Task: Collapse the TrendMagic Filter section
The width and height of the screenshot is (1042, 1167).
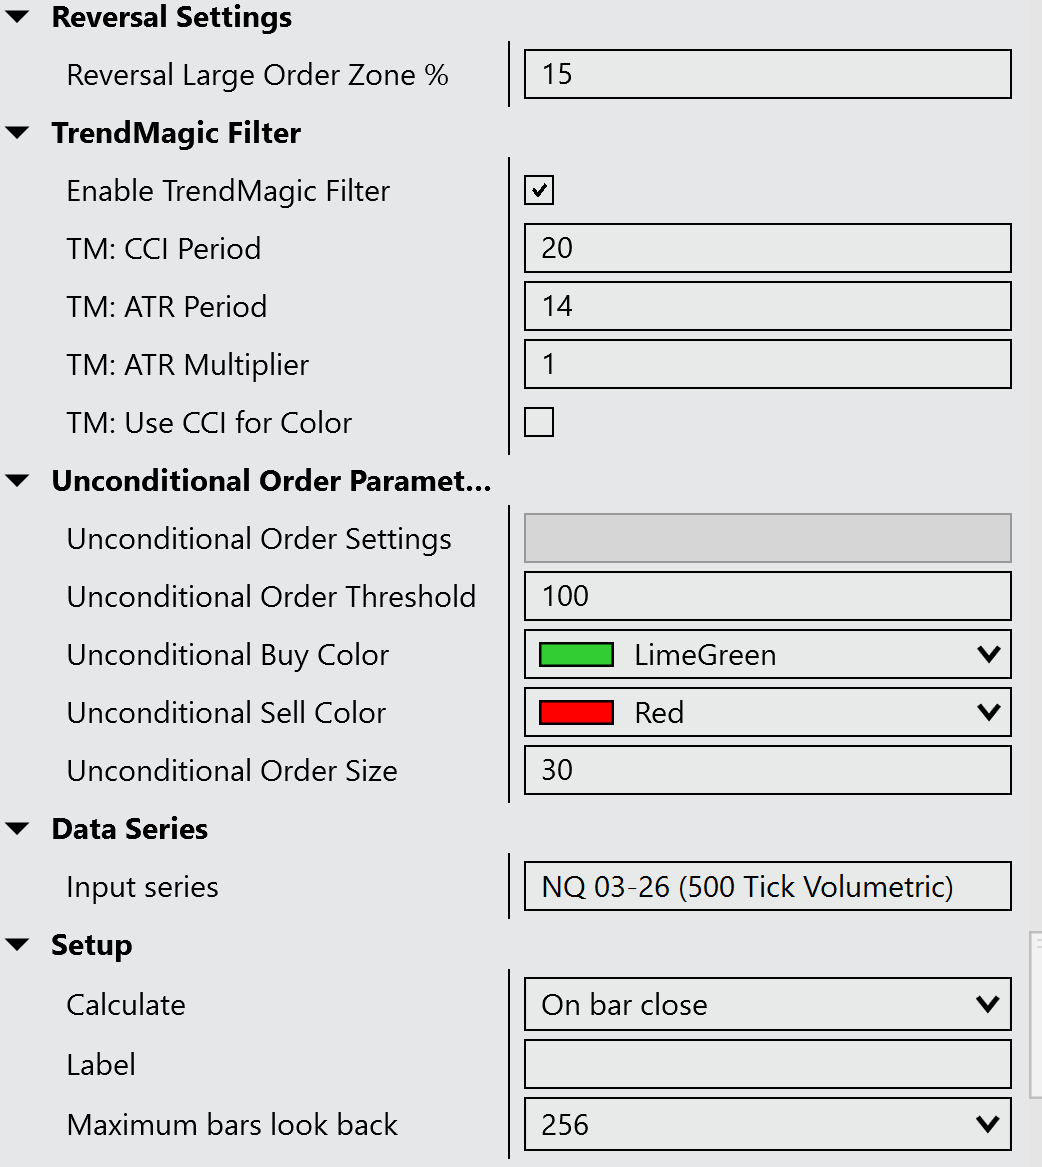Action: 18,133
